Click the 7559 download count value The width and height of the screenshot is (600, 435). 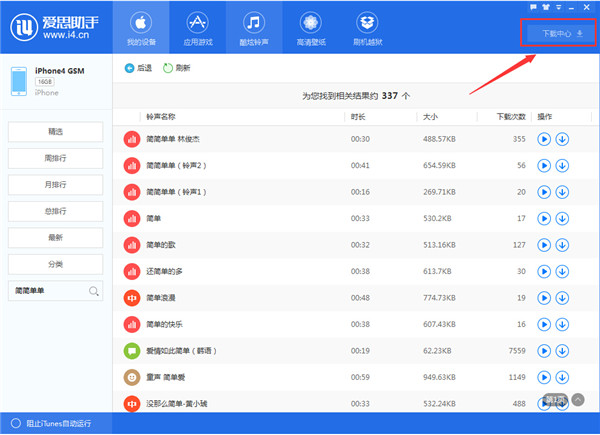click(x=517, y=351)
